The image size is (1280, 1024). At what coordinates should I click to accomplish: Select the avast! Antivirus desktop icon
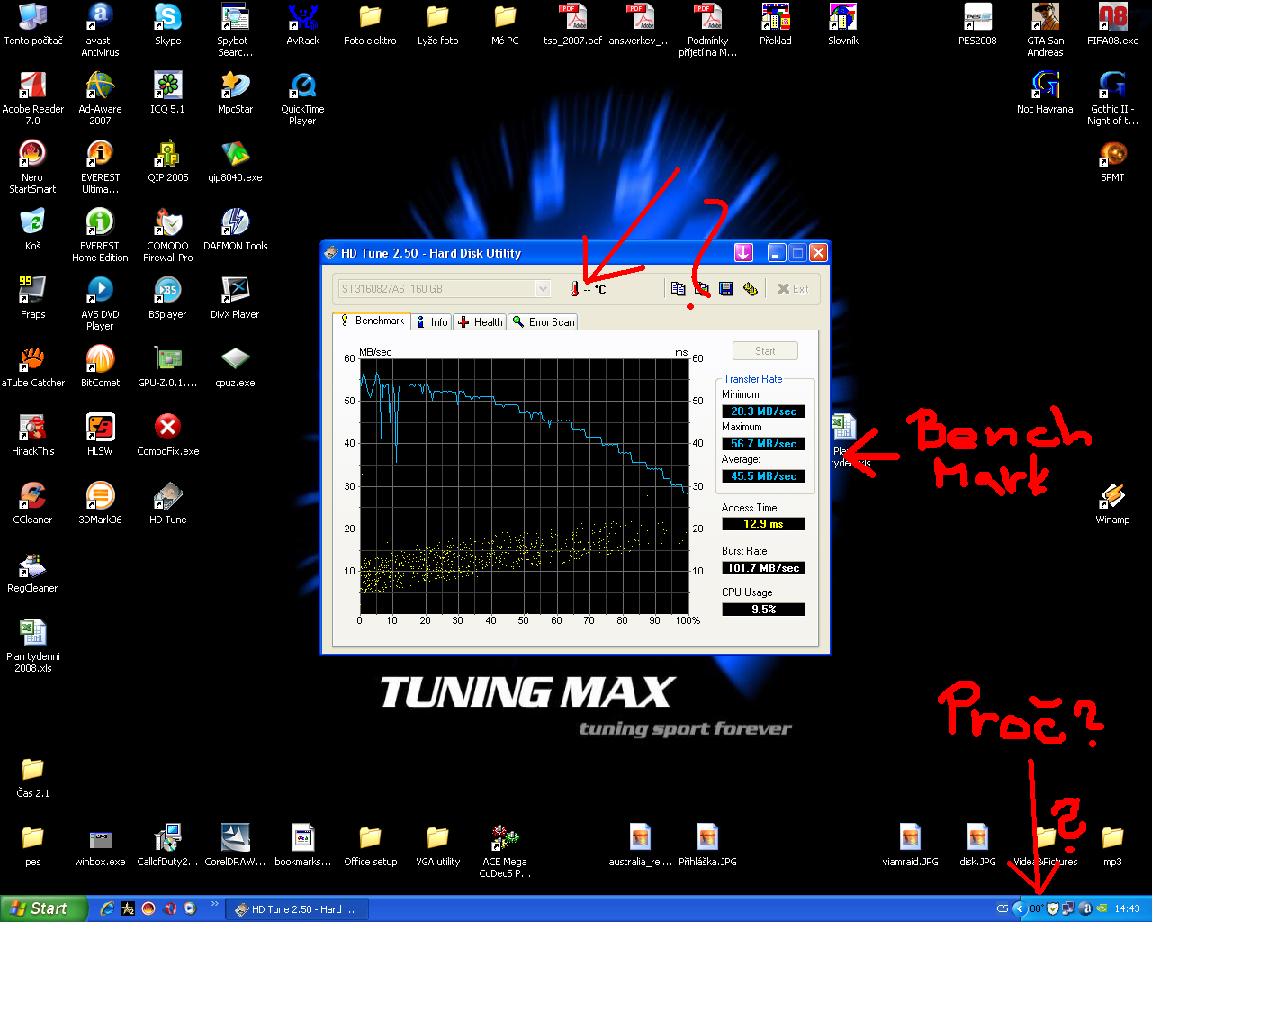coord(100,30)
